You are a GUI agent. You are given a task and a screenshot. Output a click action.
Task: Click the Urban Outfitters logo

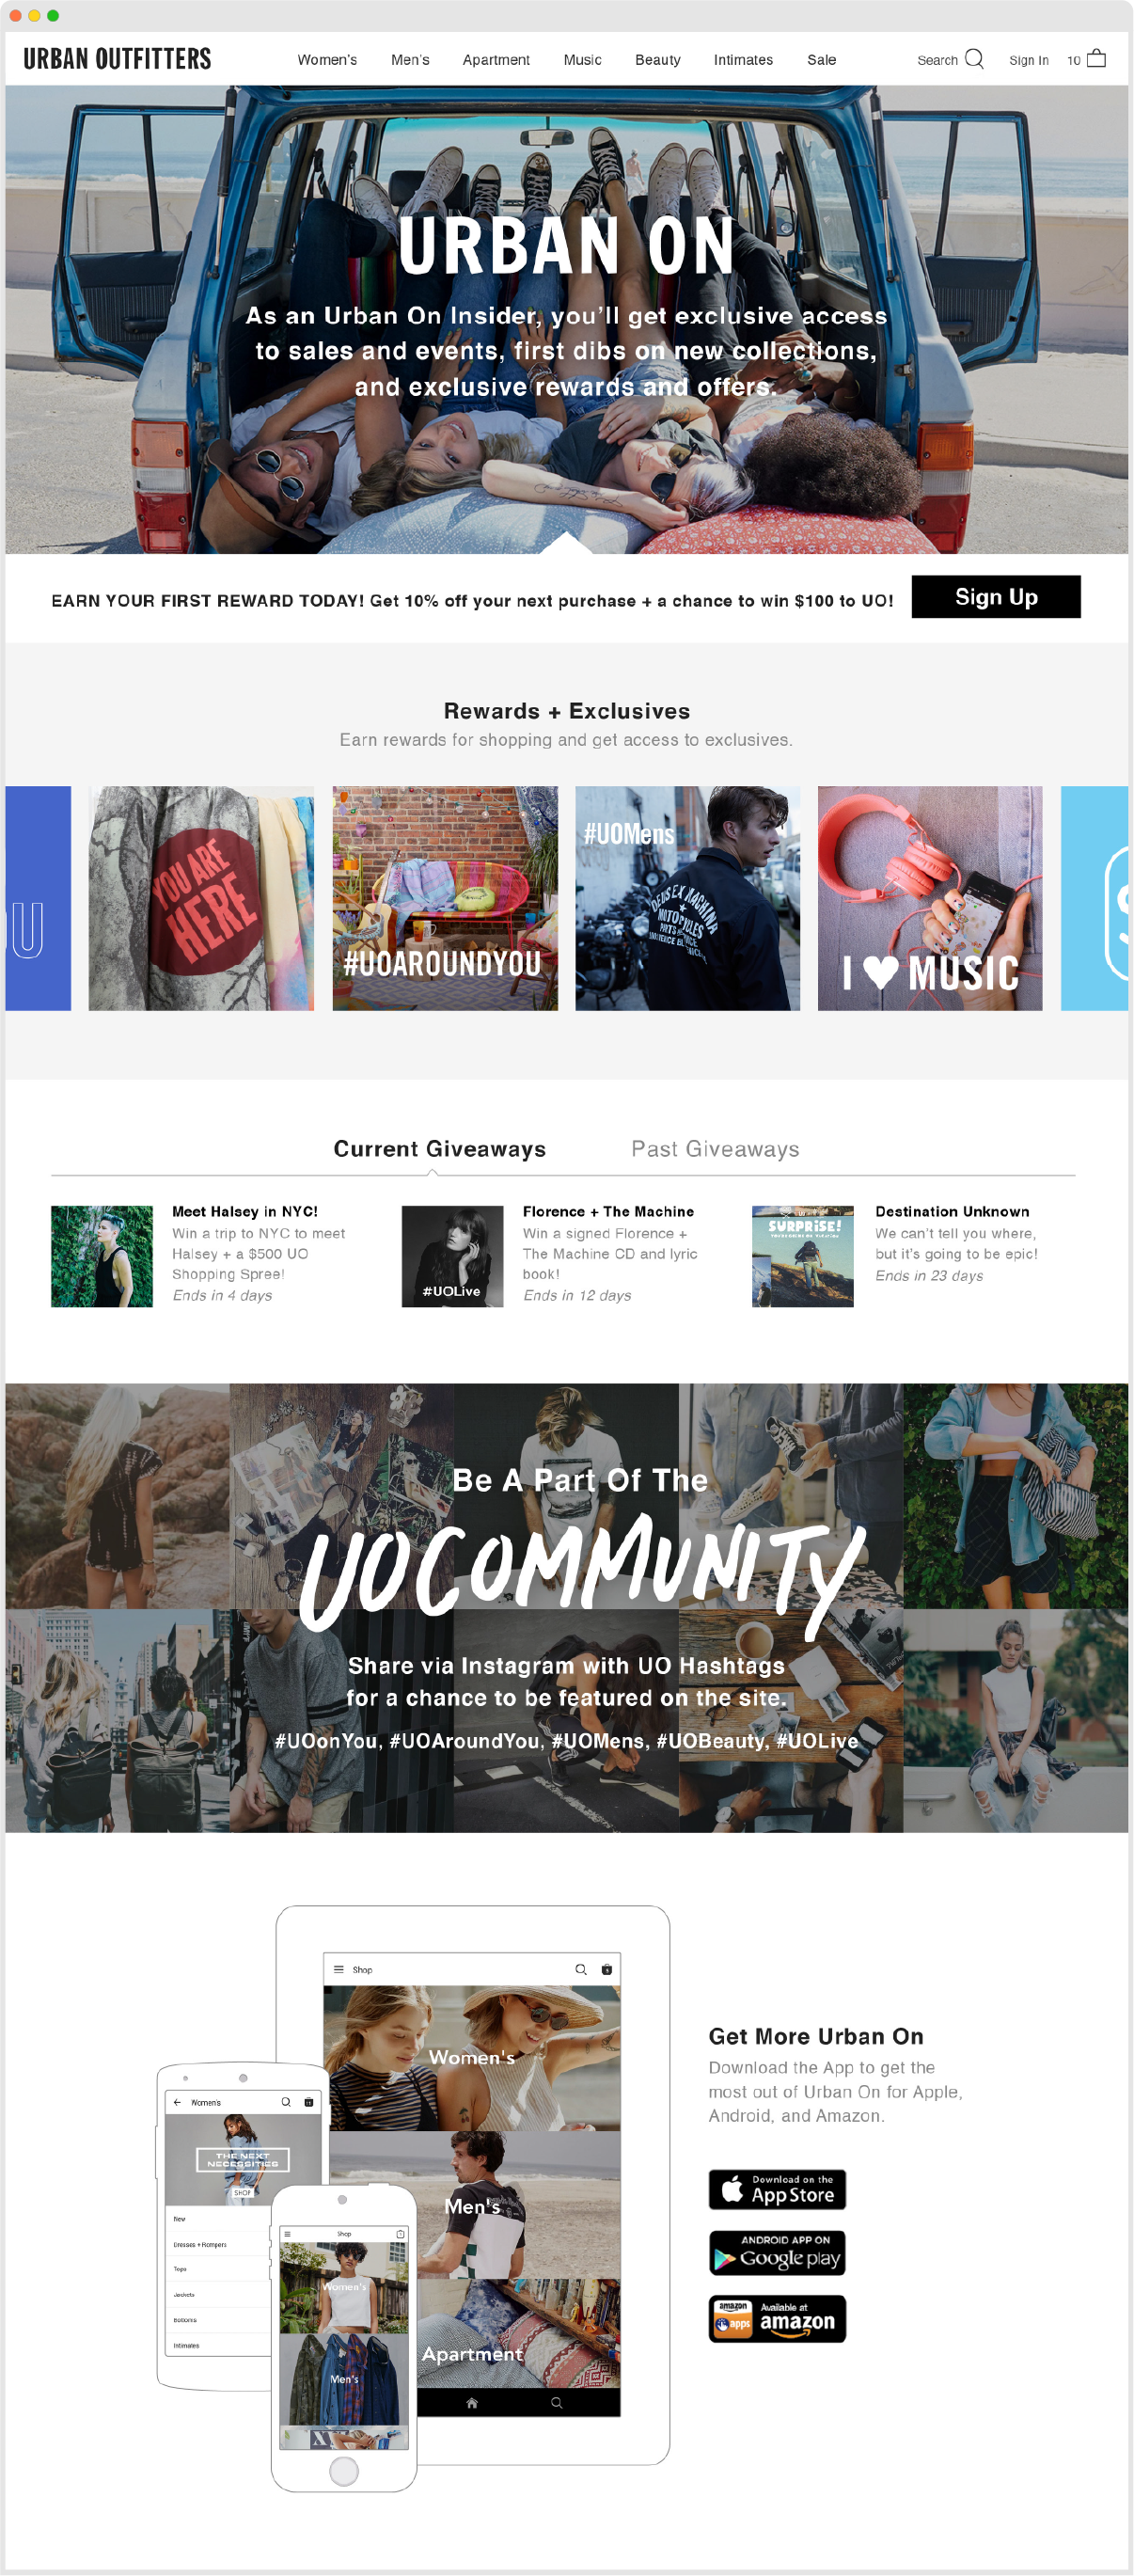pyautogui.click(x=117, y=59)
